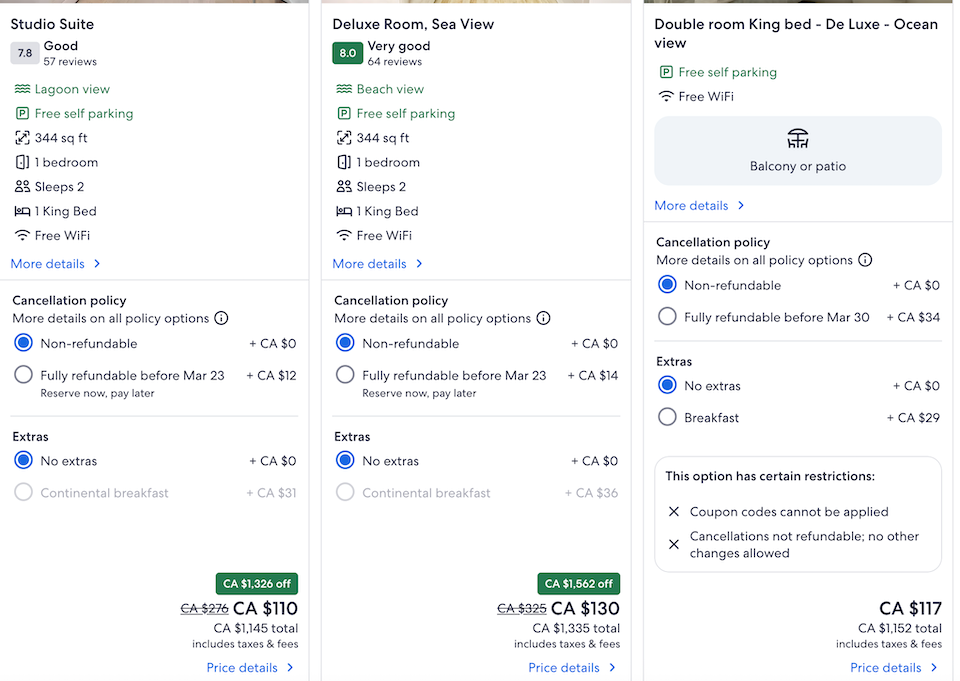Click the Balcony or patio icon
The image size is (960, 681).
point(798,139)
